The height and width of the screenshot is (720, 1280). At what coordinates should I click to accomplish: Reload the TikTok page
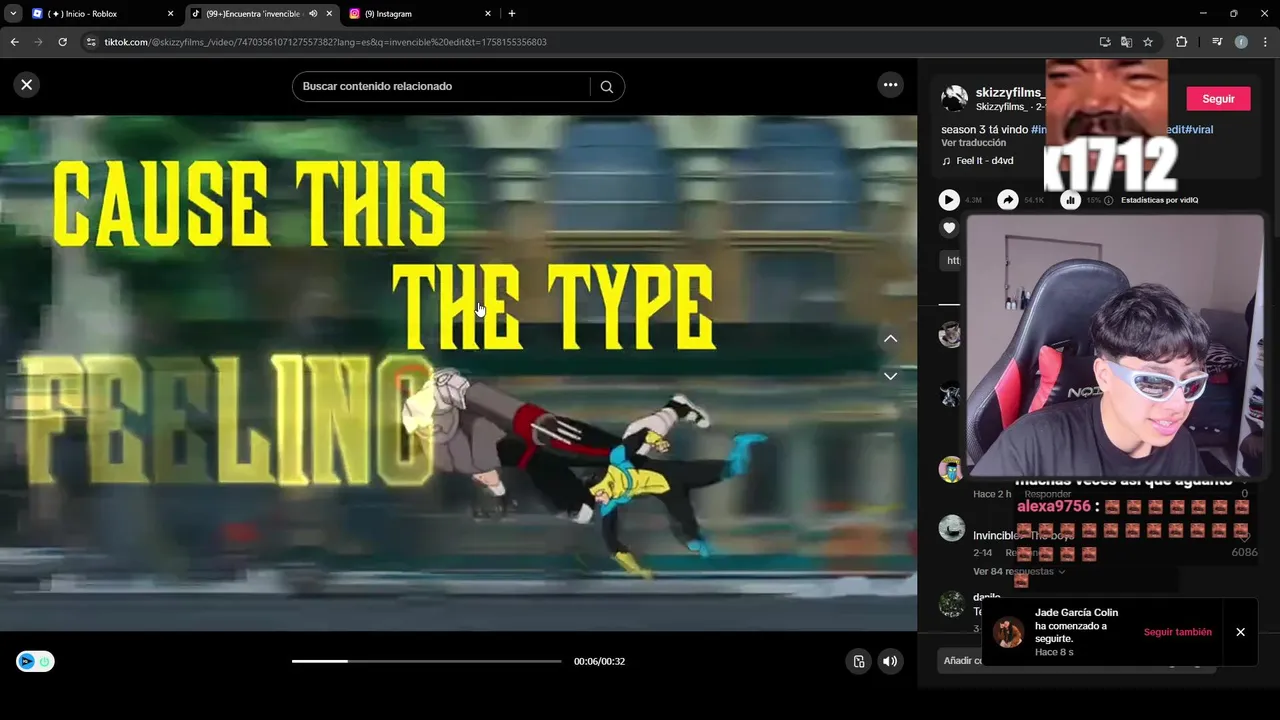pos(62,42)
